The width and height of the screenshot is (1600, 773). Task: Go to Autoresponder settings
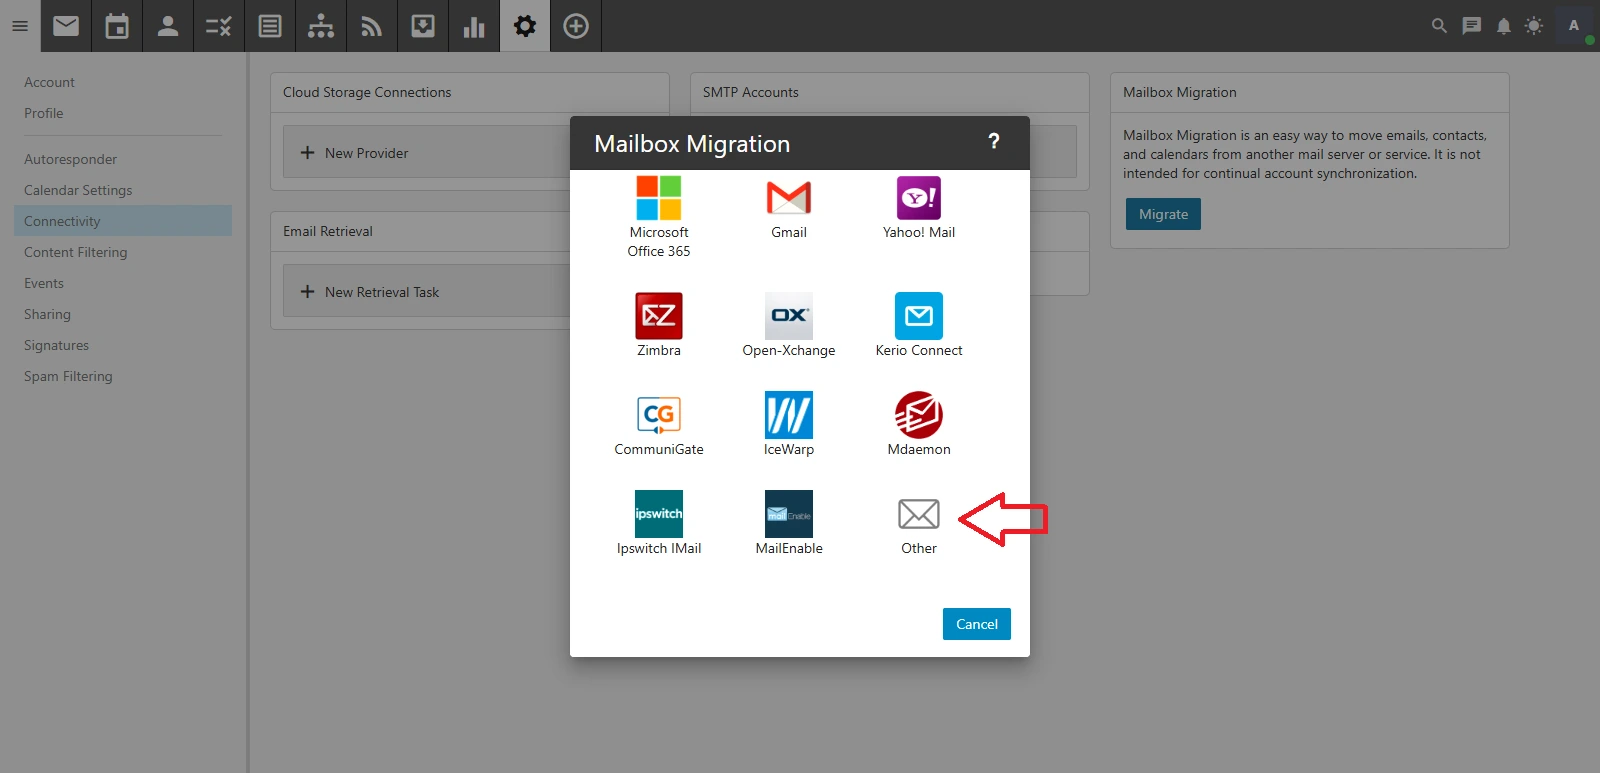70,159
